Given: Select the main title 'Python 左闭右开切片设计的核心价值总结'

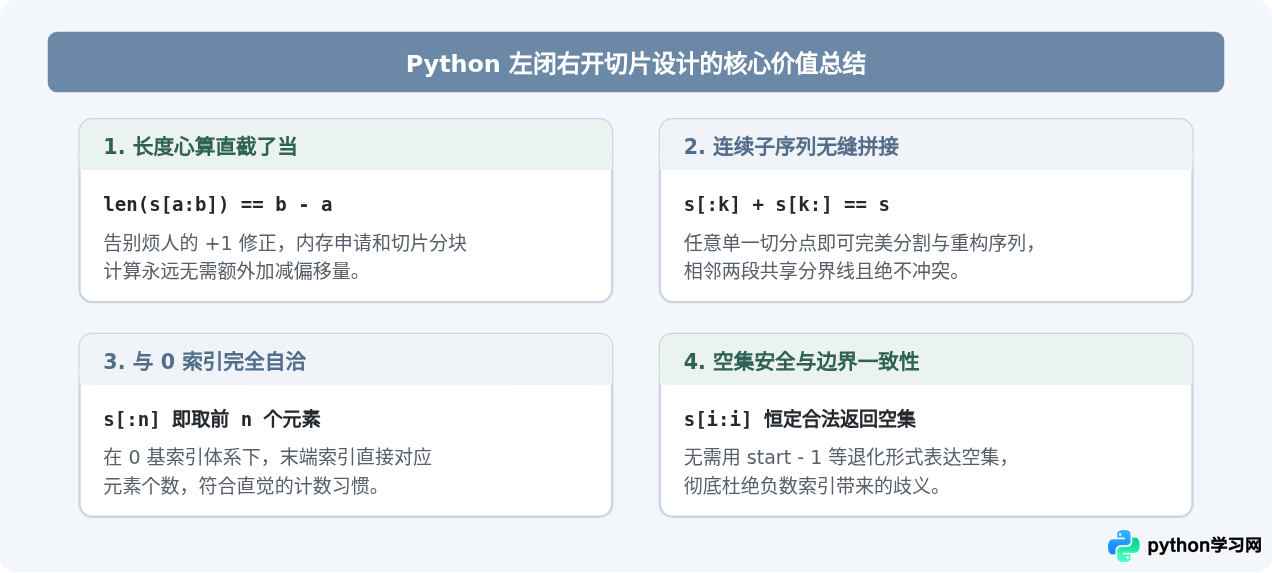Looking at the screenshot, I should point(636,64).
